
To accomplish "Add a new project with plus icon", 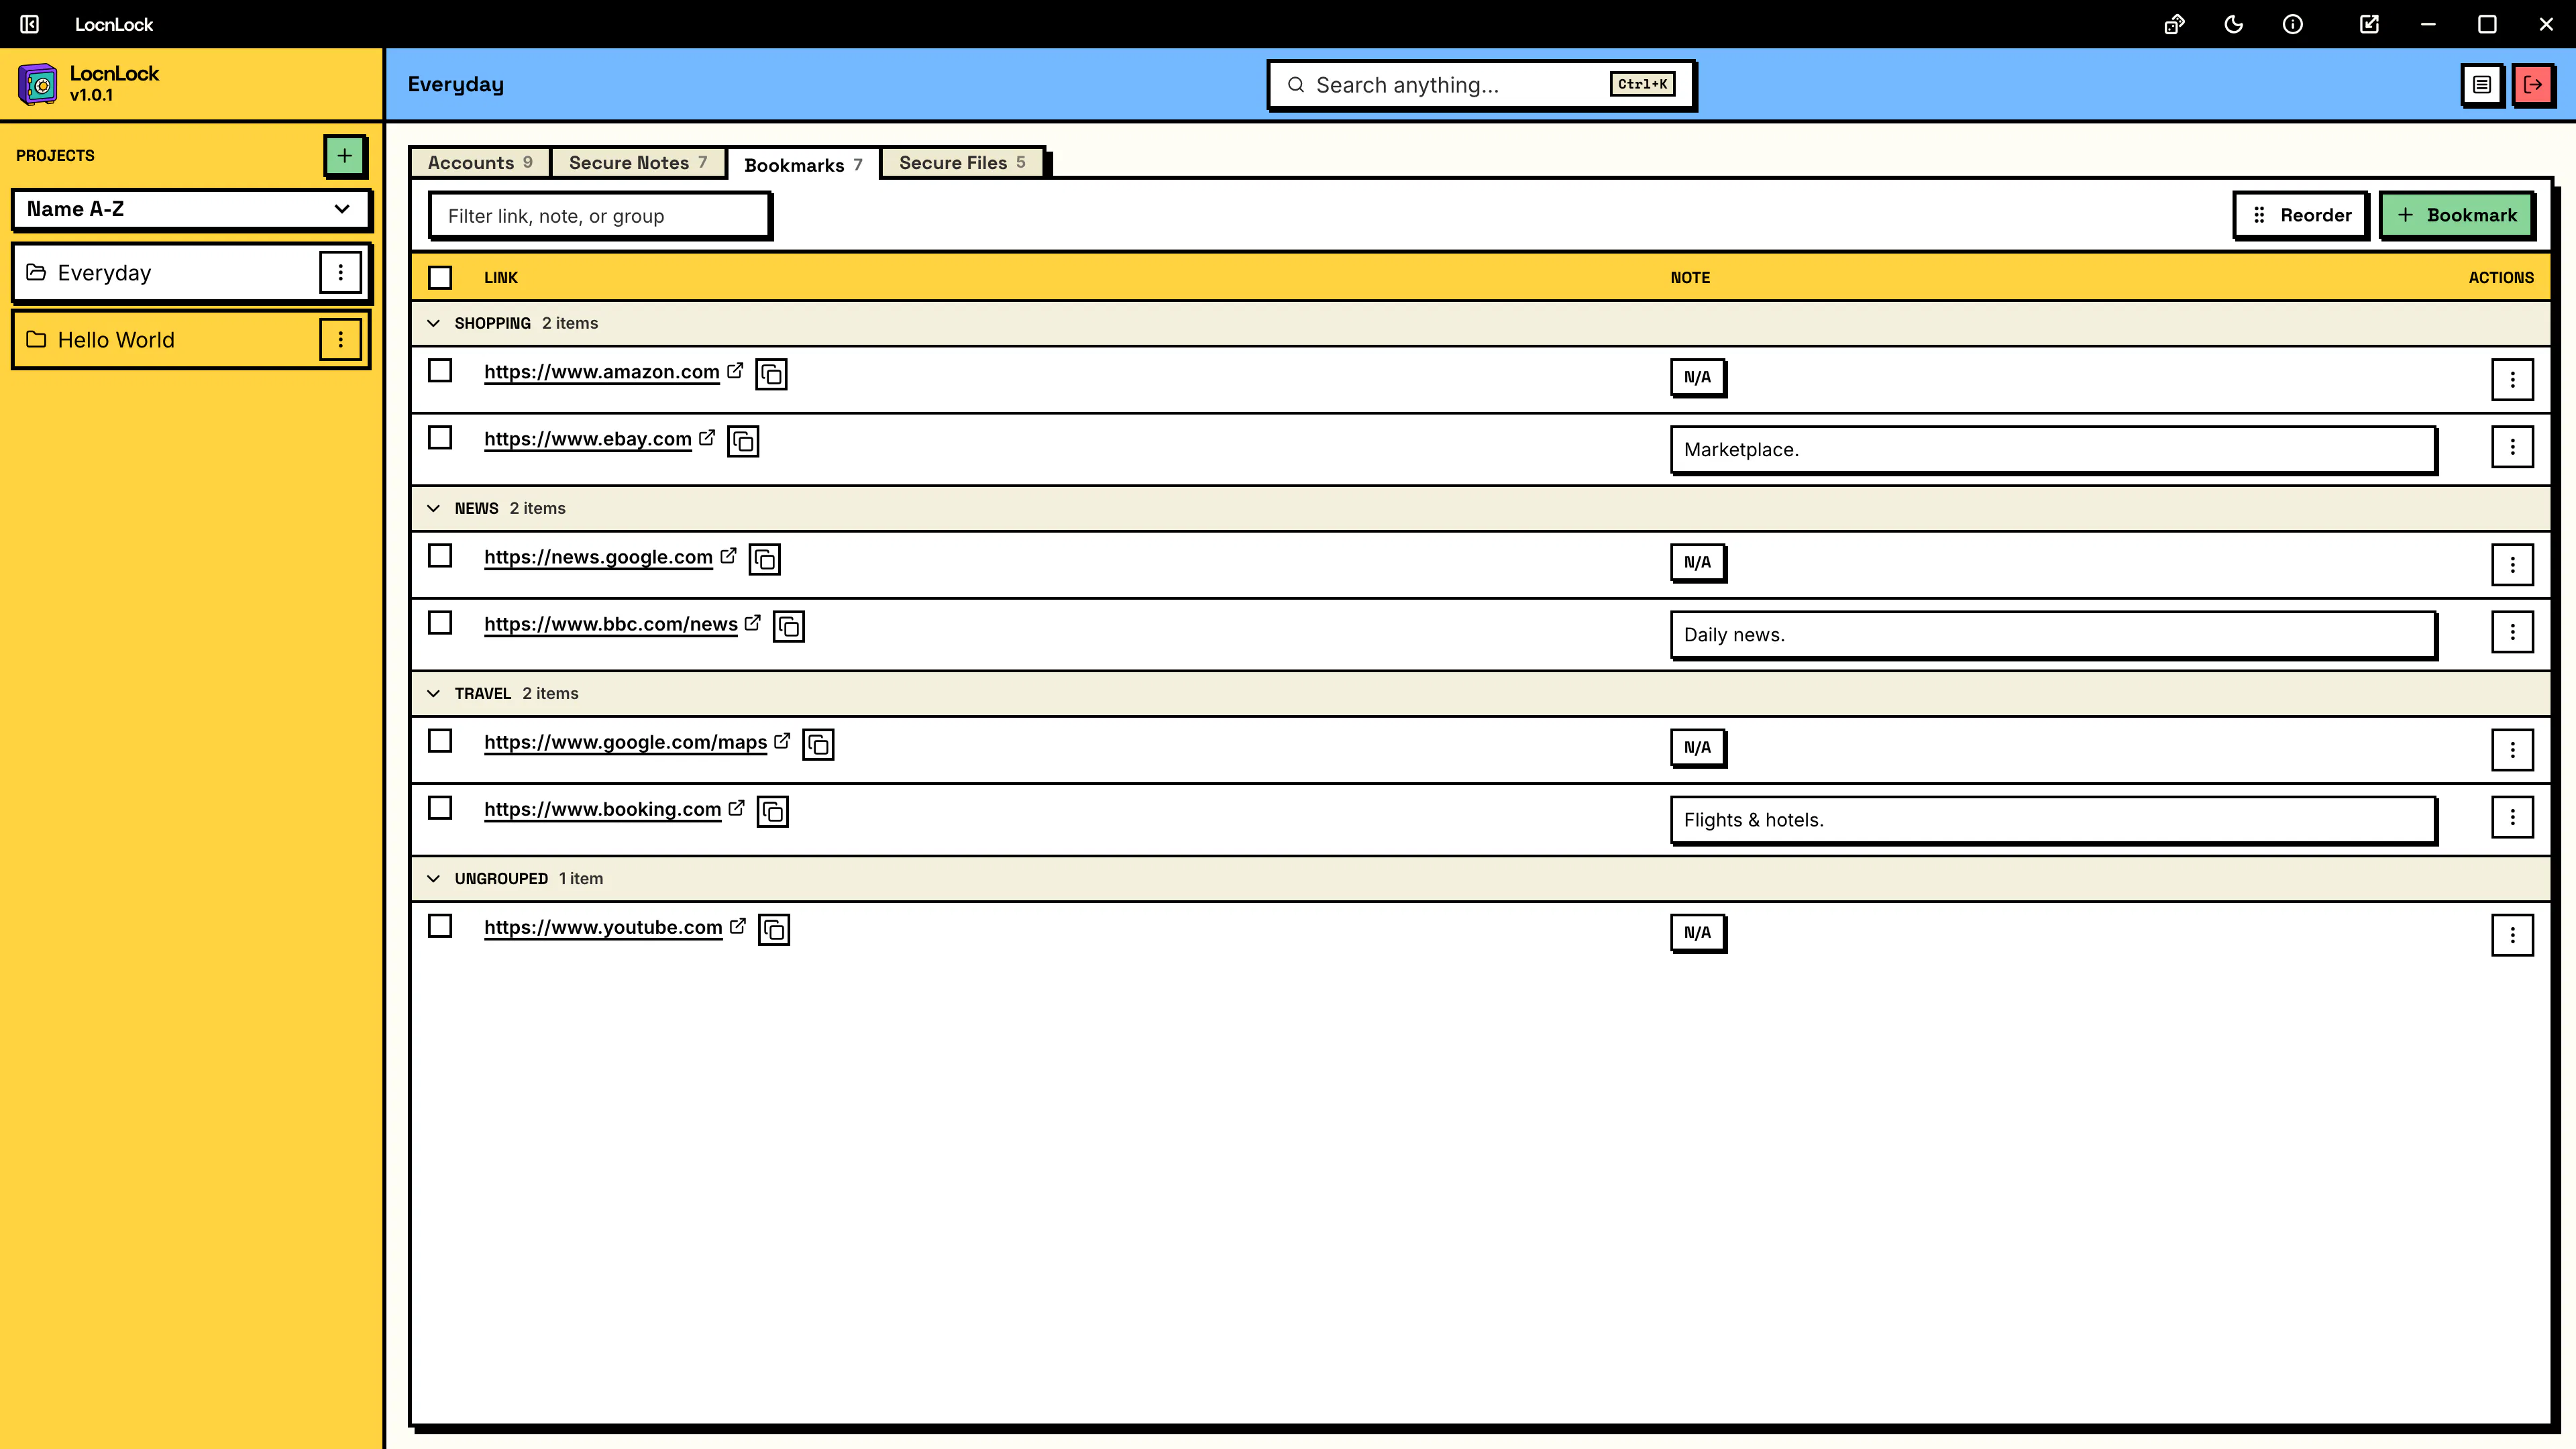I will (x=345, y=156).
